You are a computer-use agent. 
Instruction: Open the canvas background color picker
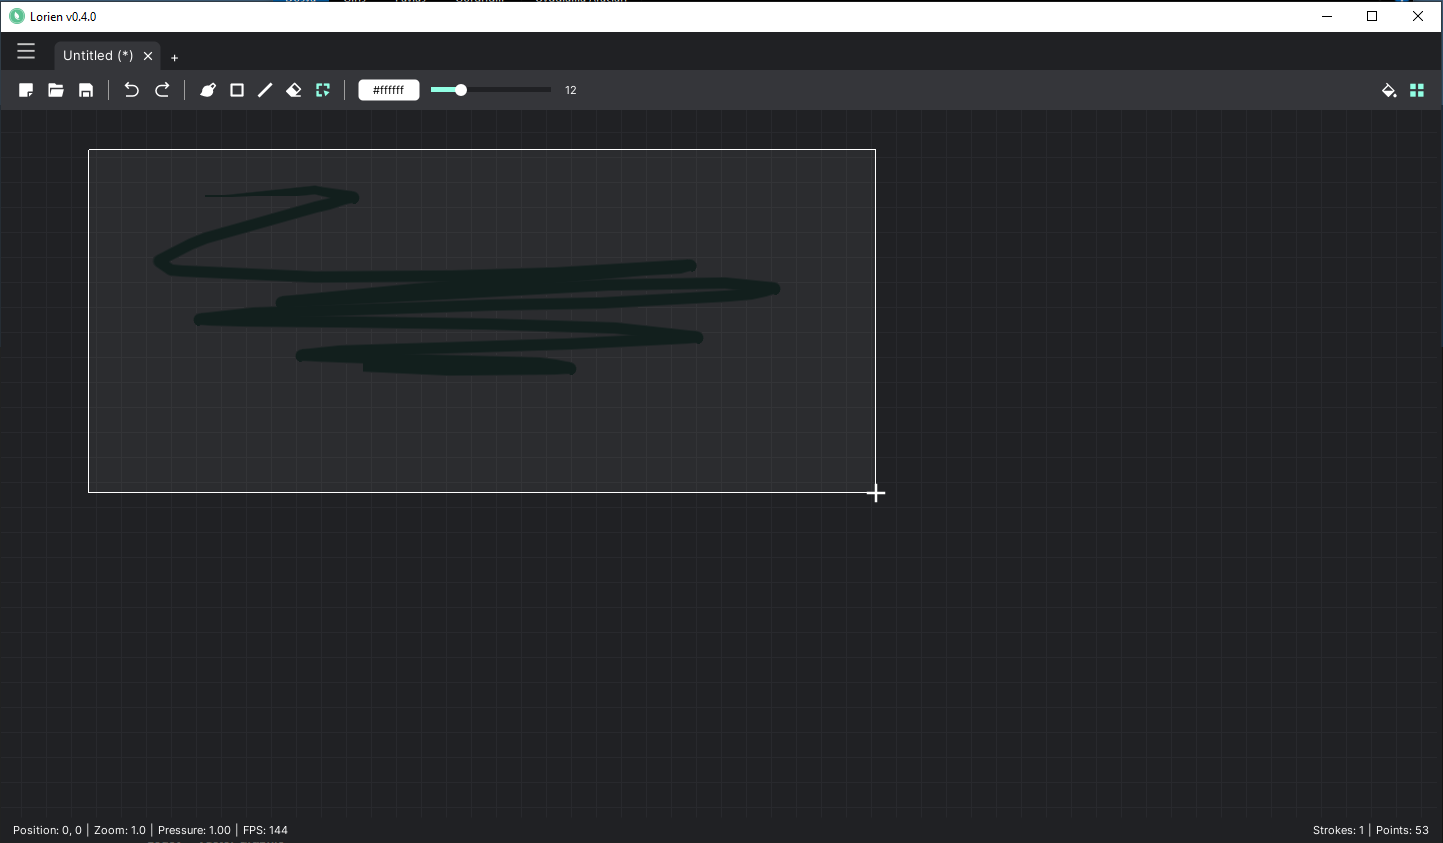[1388, 89]
